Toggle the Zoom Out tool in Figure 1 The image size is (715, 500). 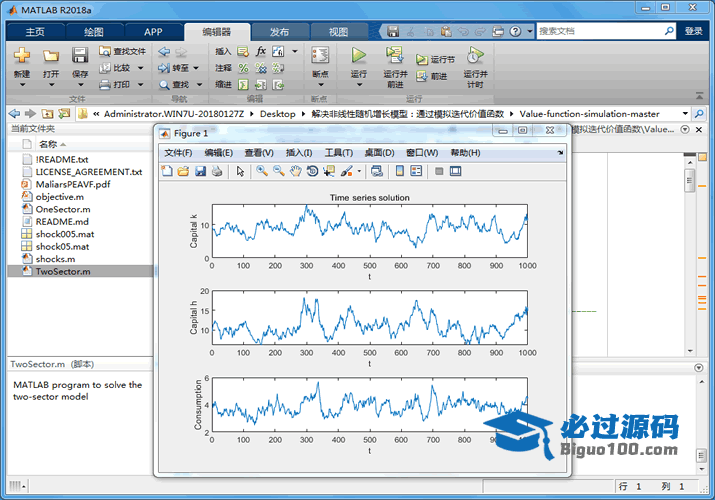279,171
